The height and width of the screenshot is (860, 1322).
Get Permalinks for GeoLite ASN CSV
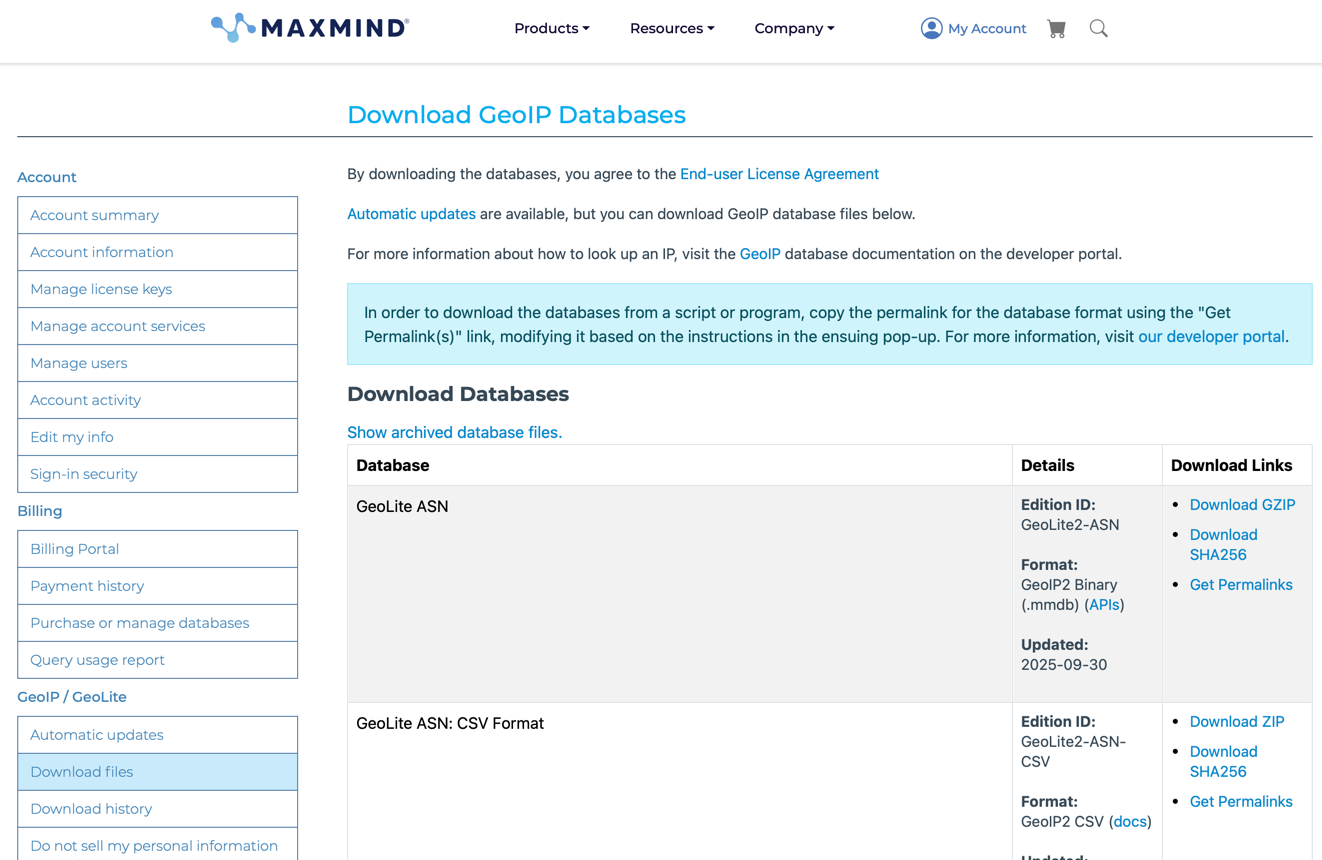pos(1241,802)
